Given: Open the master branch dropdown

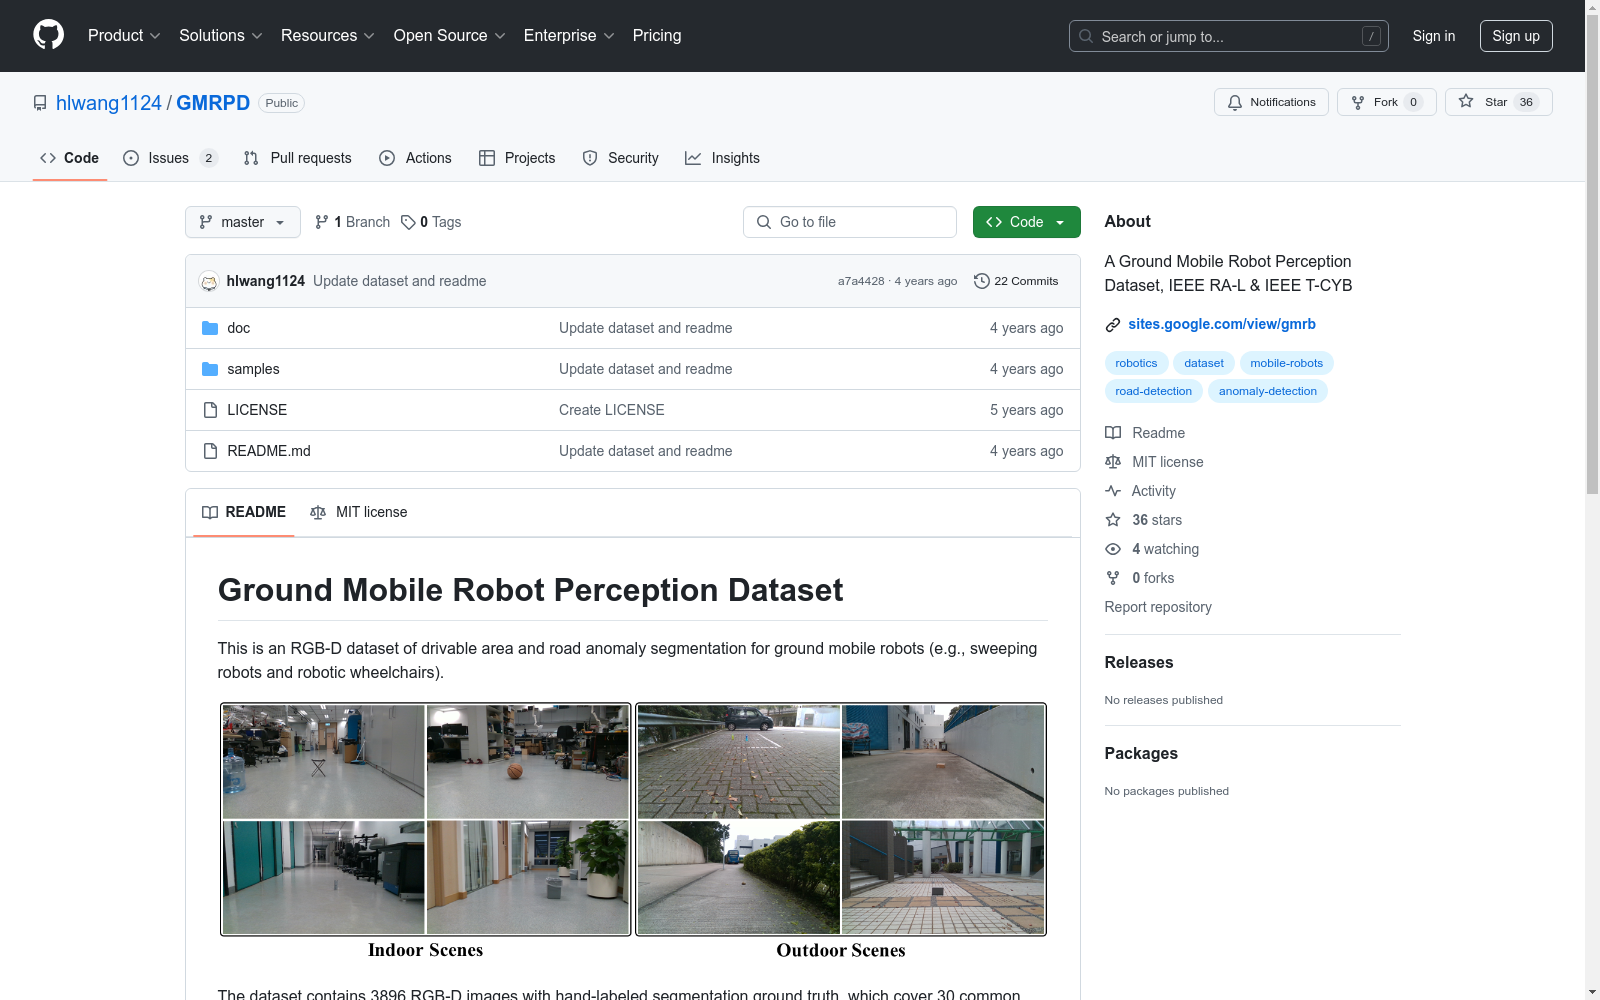Looking at the screenshot, I should tap(242, 222).
